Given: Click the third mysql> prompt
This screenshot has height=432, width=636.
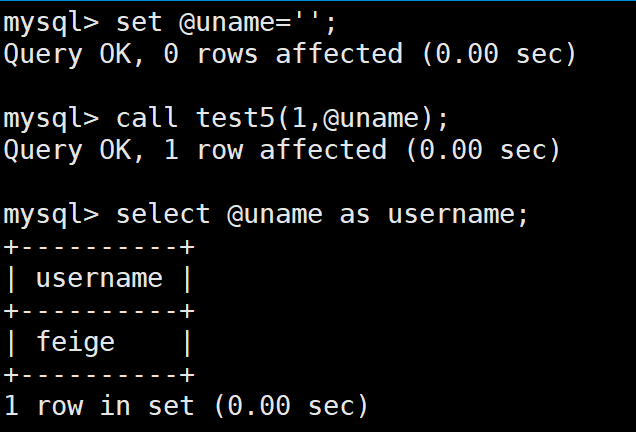Looking at the screenshot, I should (x=51, y=216).
